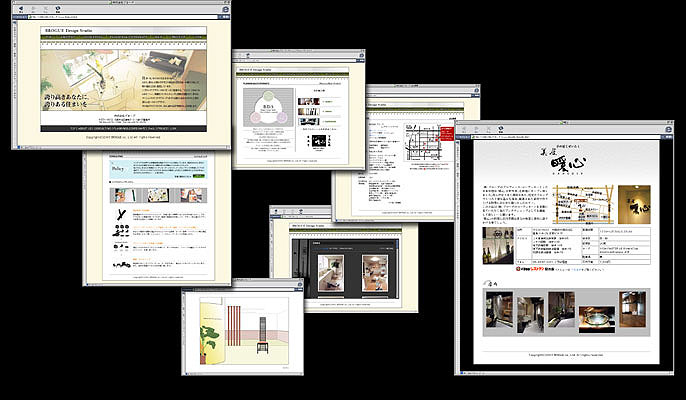Click the green top circle of B.D.S diagram
This screenshot has width=686, height=400.
269,96
